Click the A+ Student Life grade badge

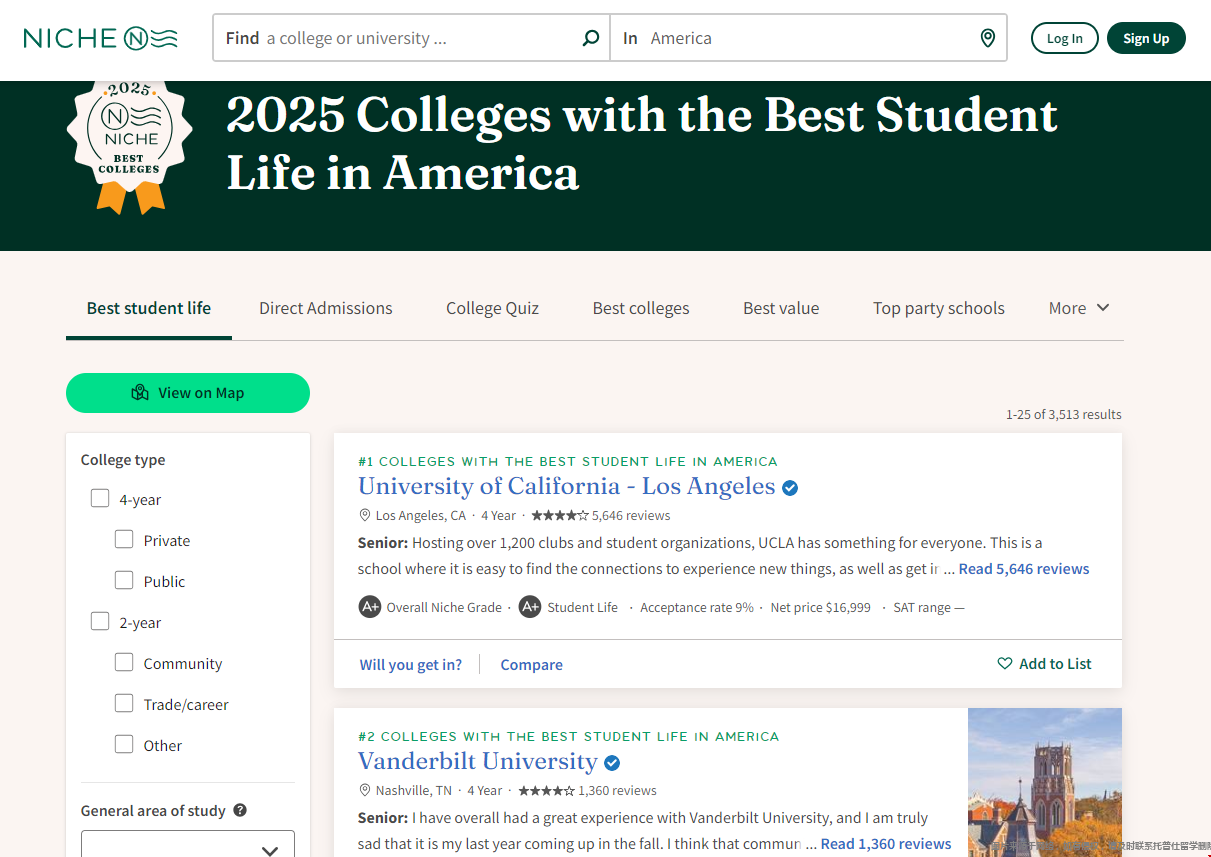pyautogui.click(x=530, y=607)
